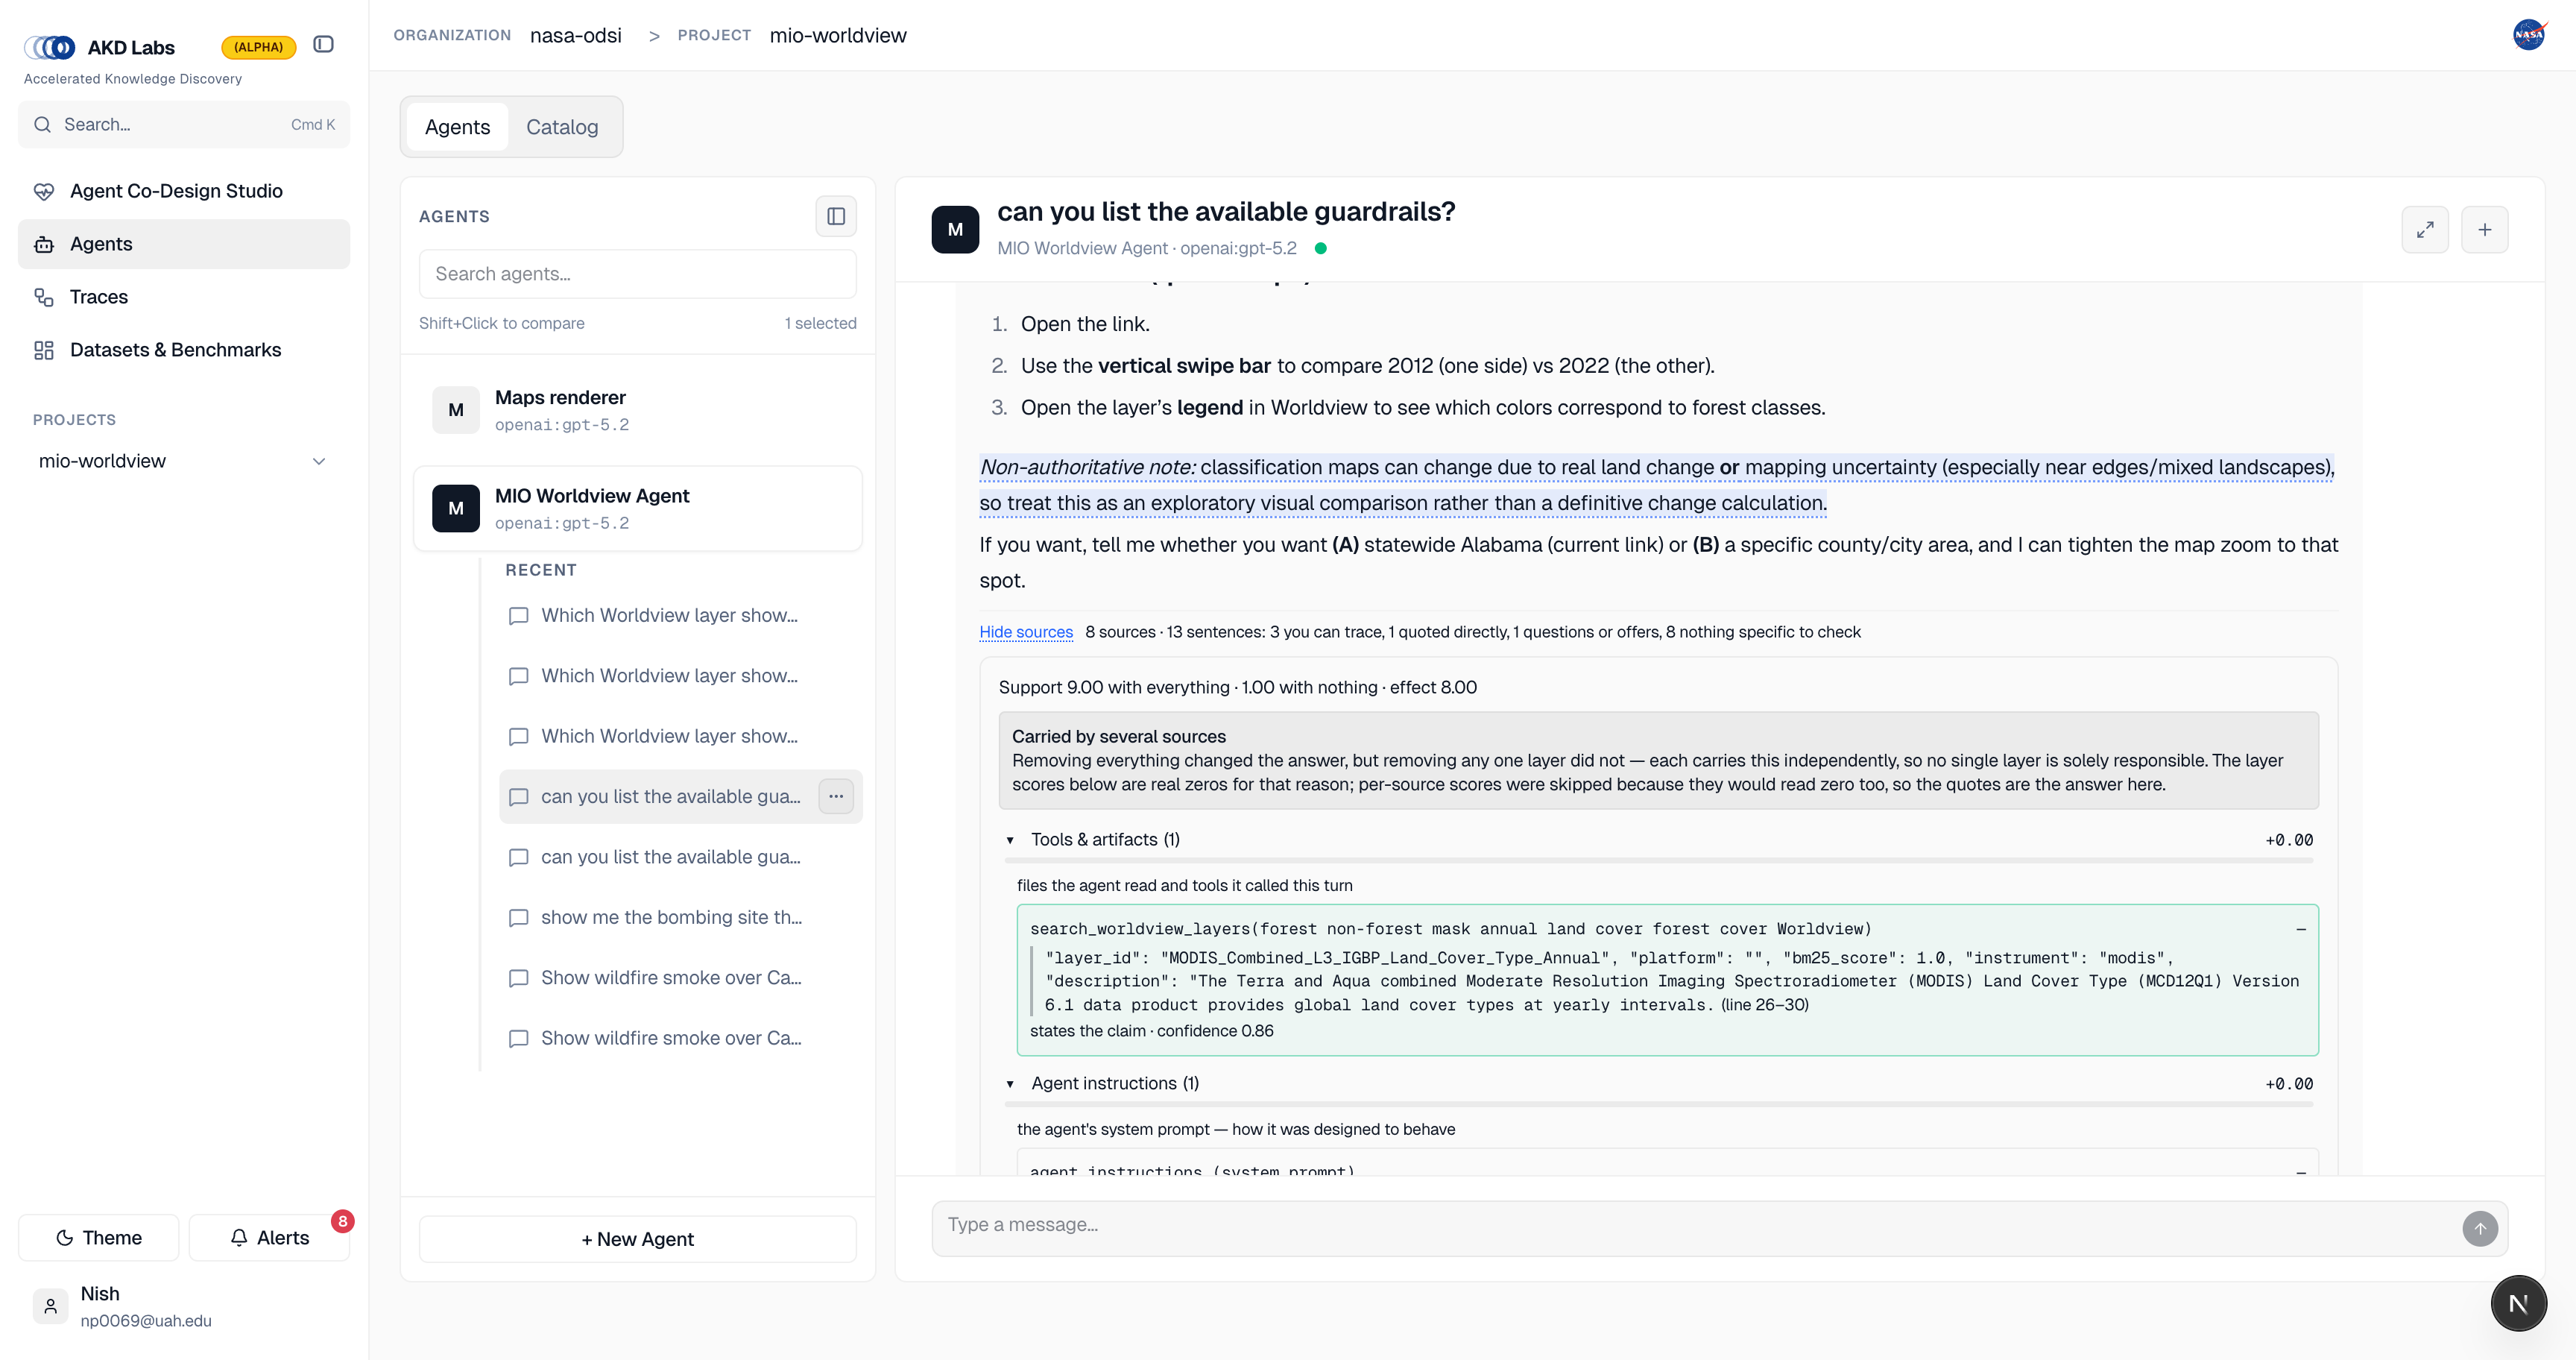Image resolution: width=2576 pixels, height=1360 pixels.
Task: Click the '+0.00' score for Tools & artifacts
Action: pyautogui.click(x=2289, y=840)
